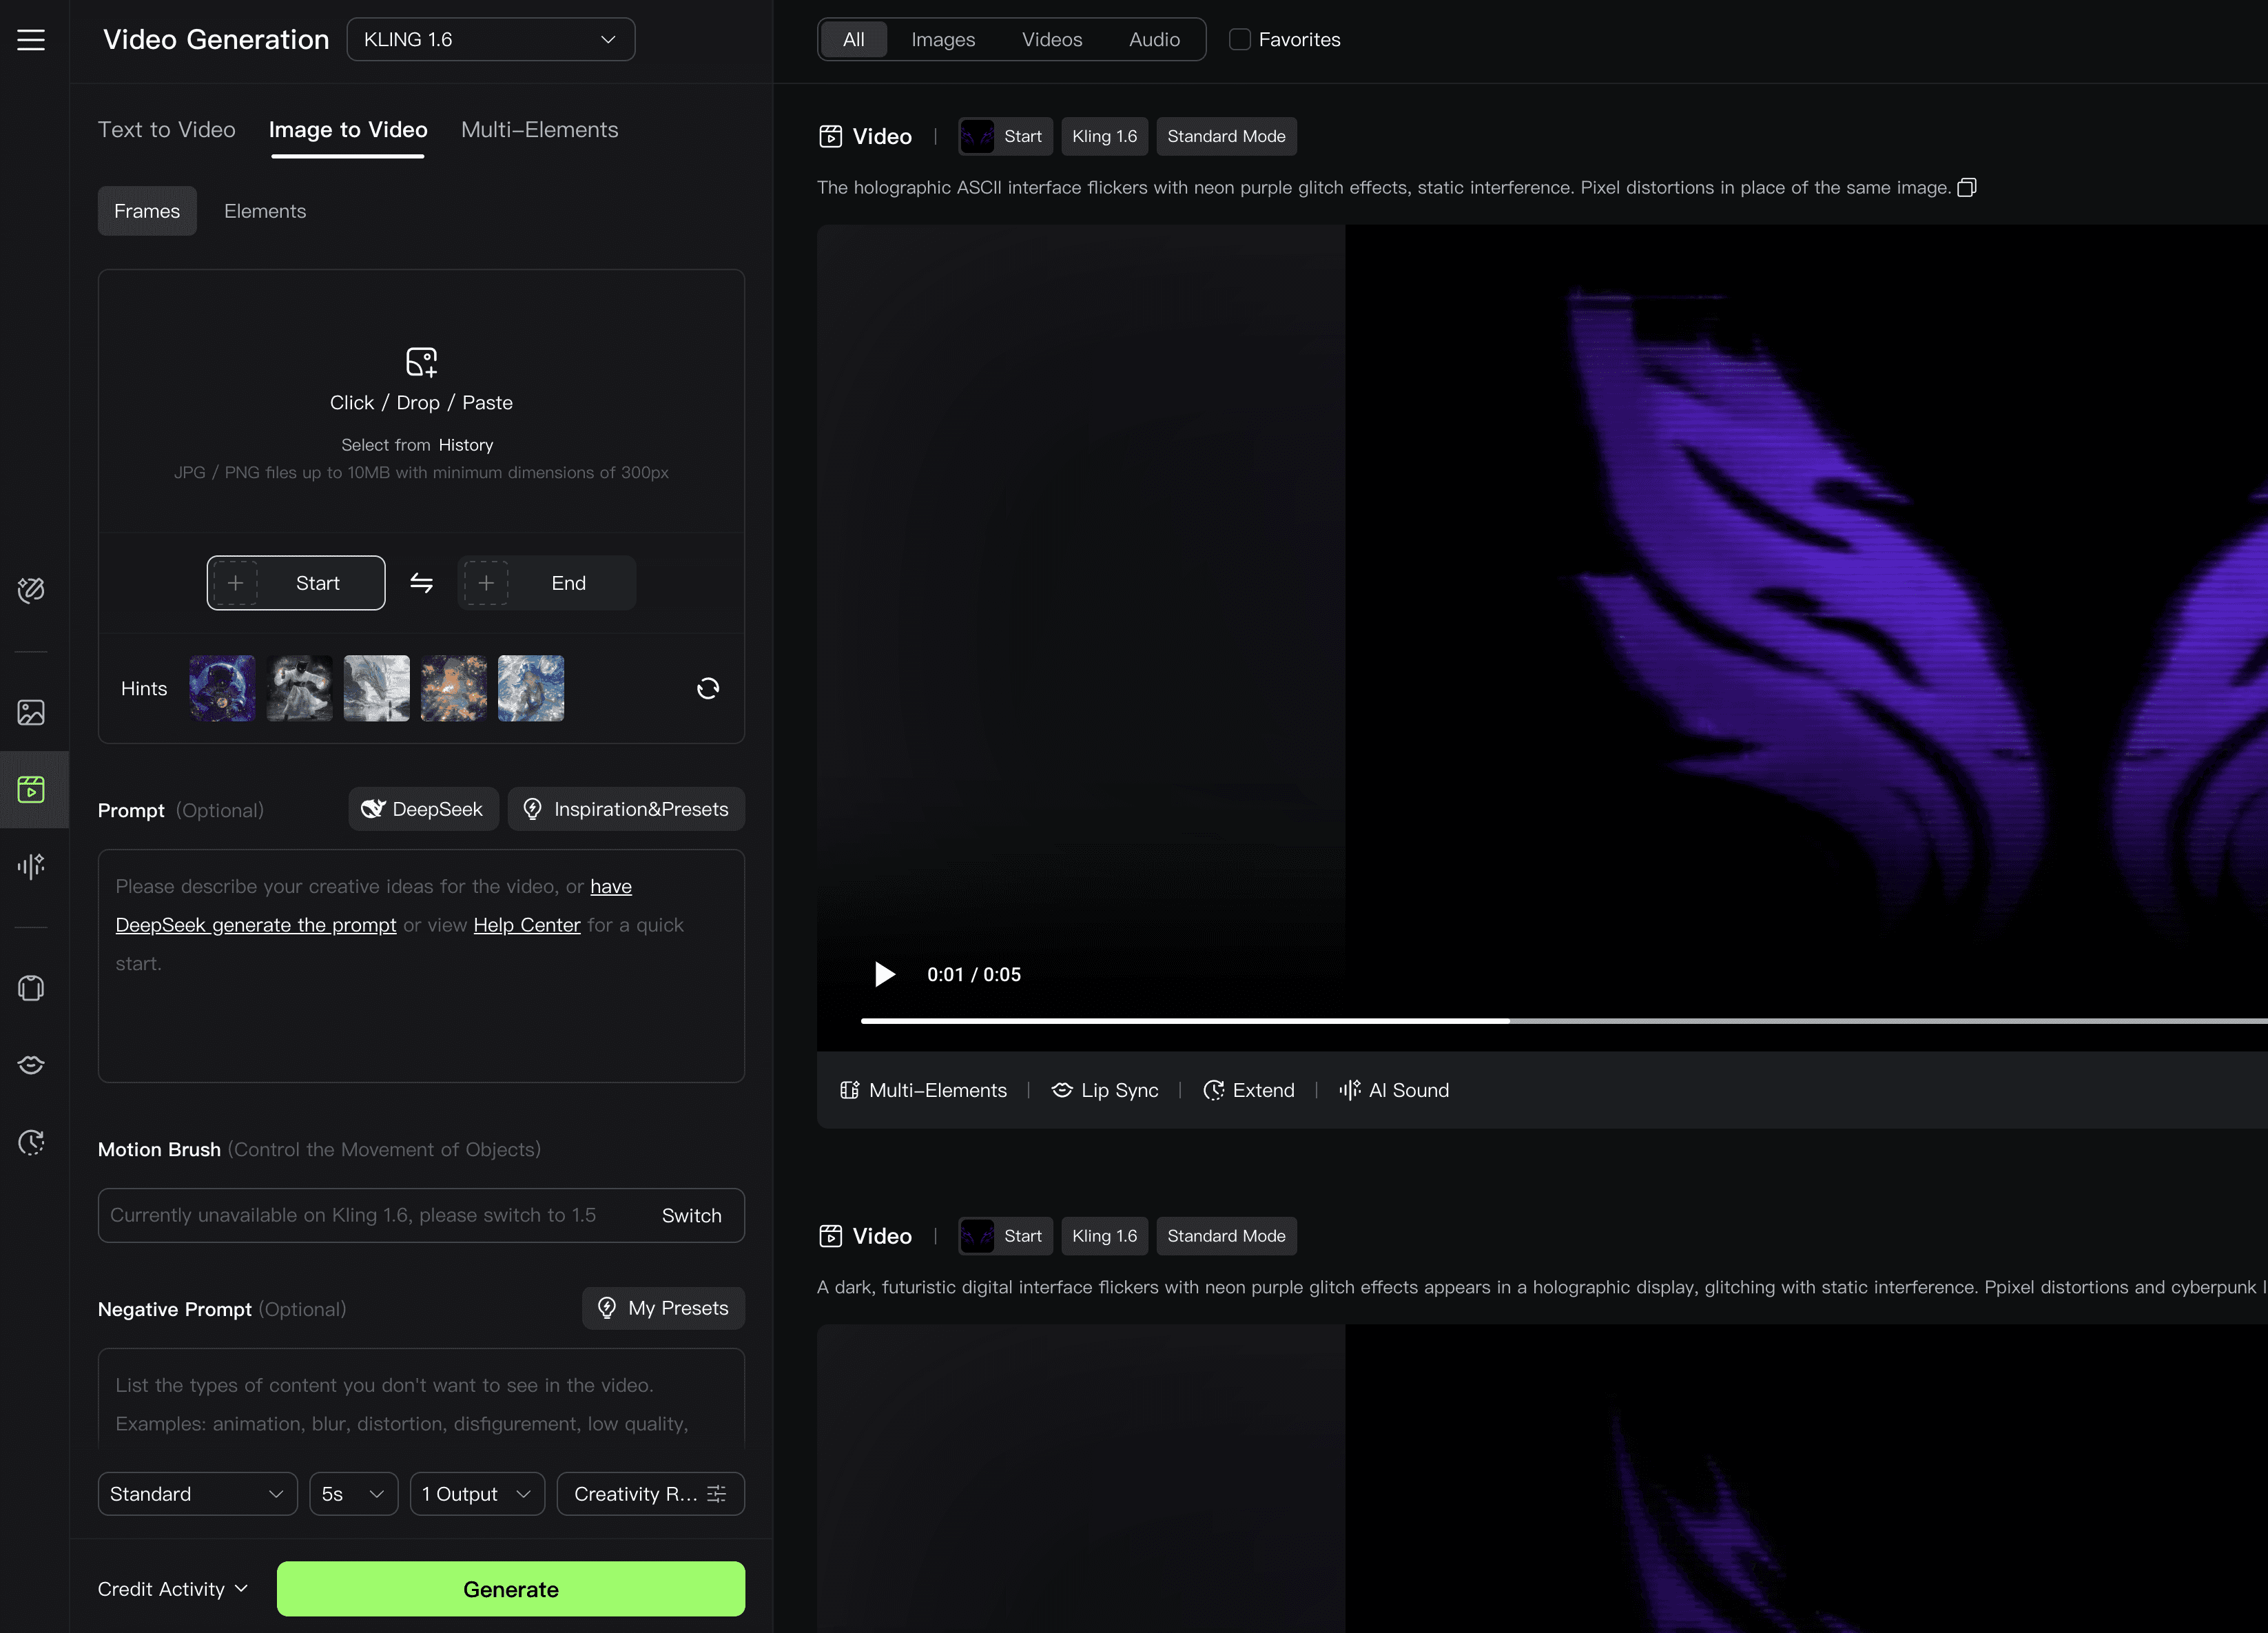Click Extend under the first video
The image size is (2268, 1633).
(1249, 1090)
